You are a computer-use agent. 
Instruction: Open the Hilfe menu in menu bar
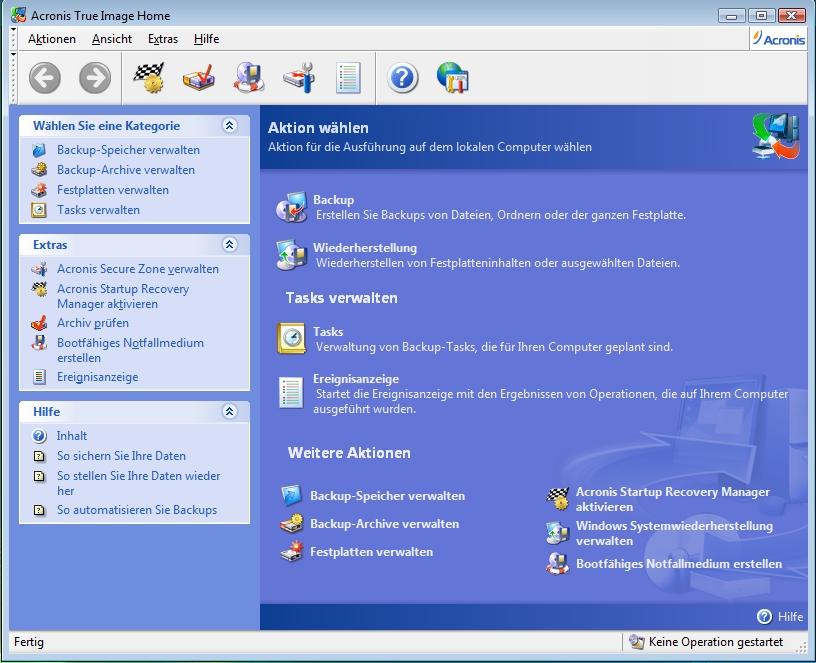coord(207,39)
